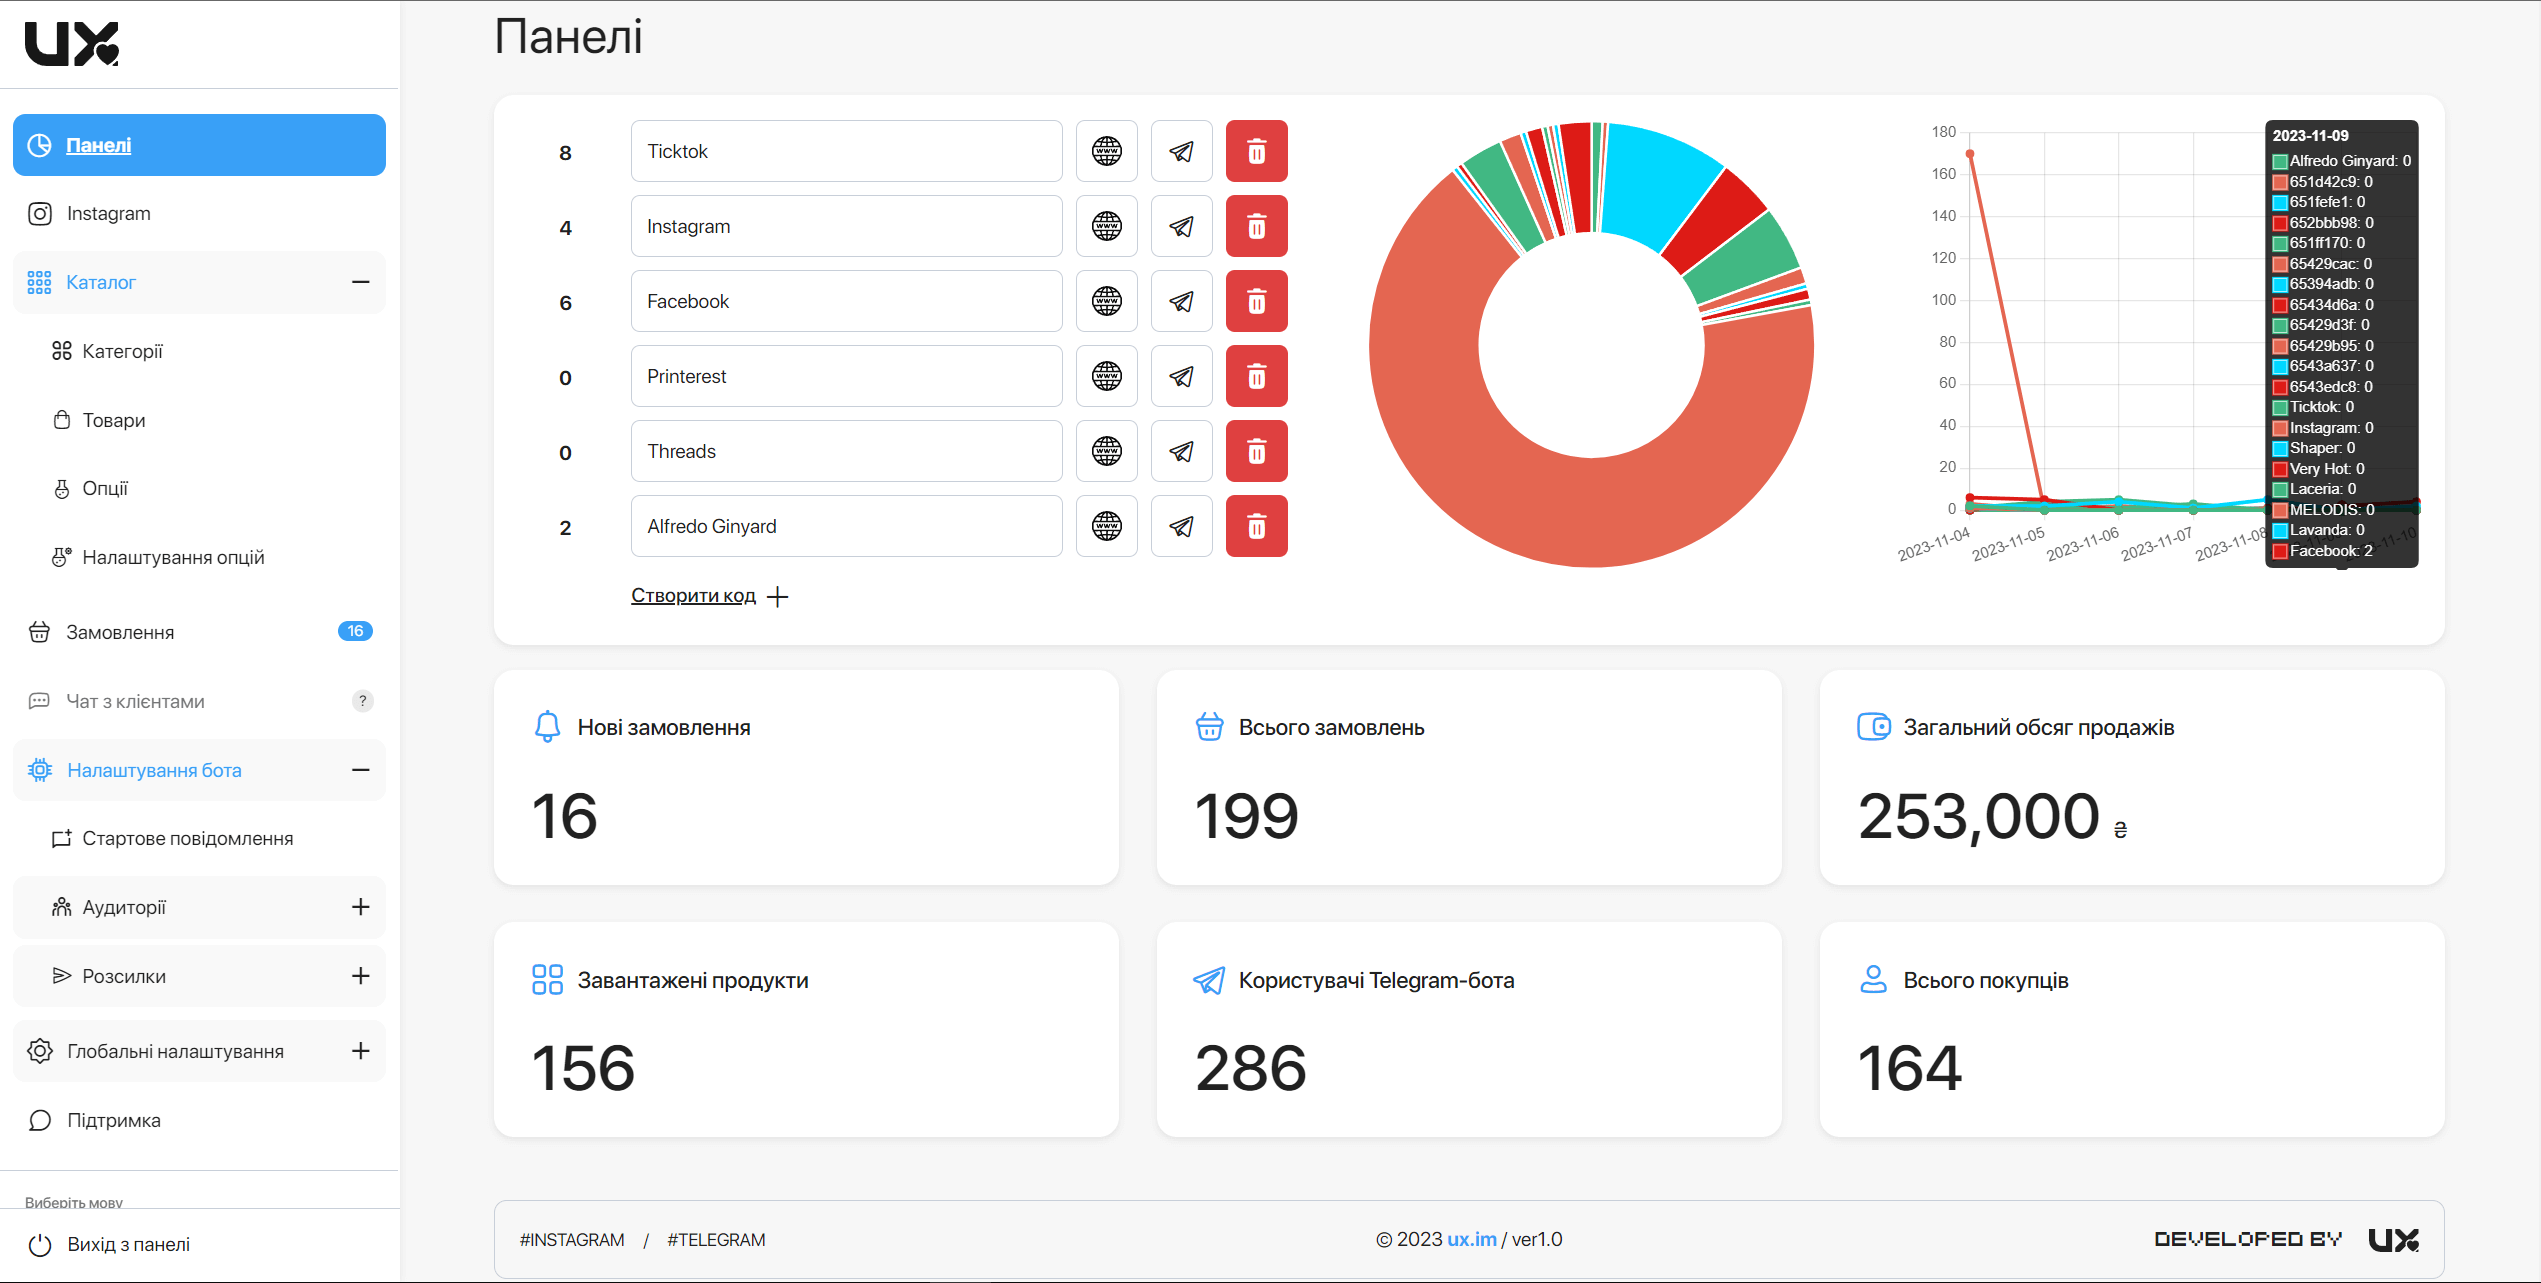Collapse the Каталог section
The width and height of the screenshot is (2541, 1283).
tap(361, 282)
